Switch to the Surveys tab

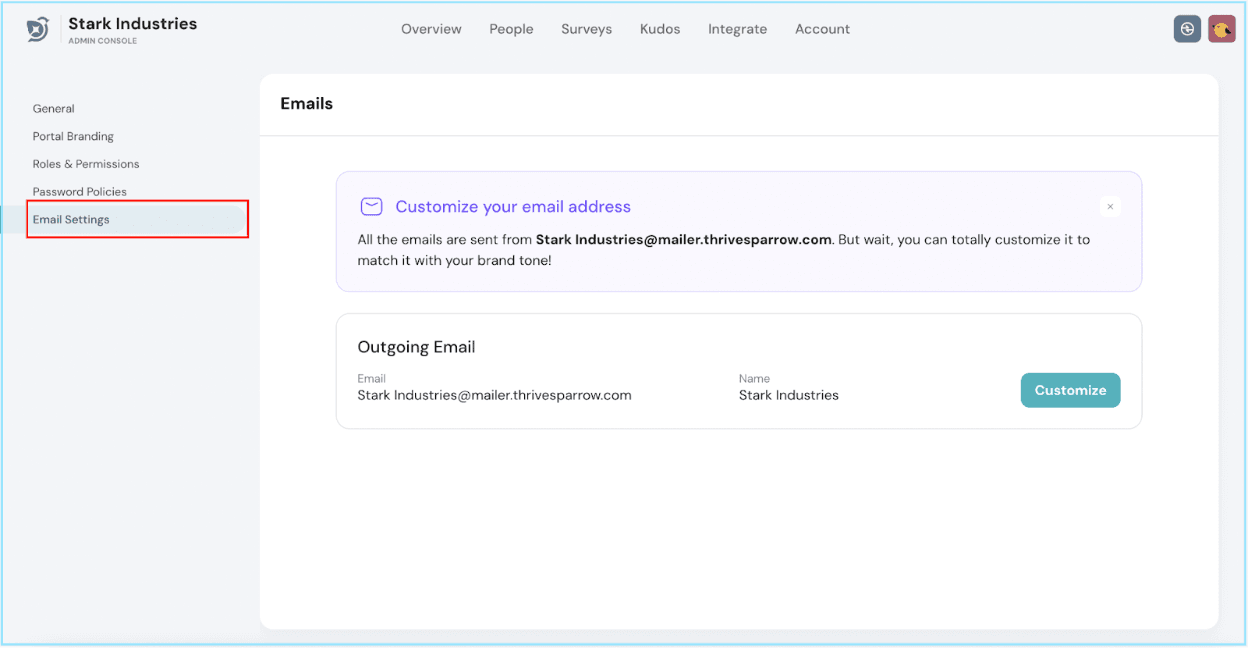coord(586,29)
